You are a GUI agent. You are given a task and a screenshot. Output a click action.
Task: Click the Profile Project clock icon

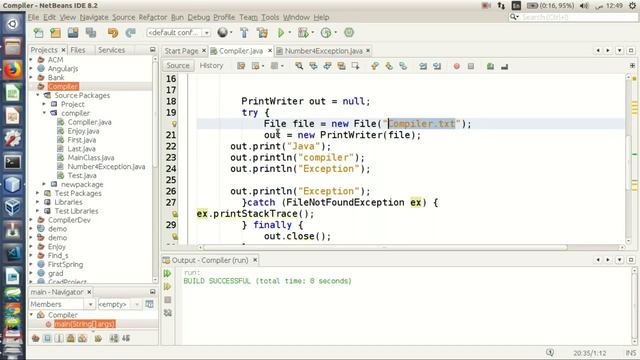tap(326, 33)
